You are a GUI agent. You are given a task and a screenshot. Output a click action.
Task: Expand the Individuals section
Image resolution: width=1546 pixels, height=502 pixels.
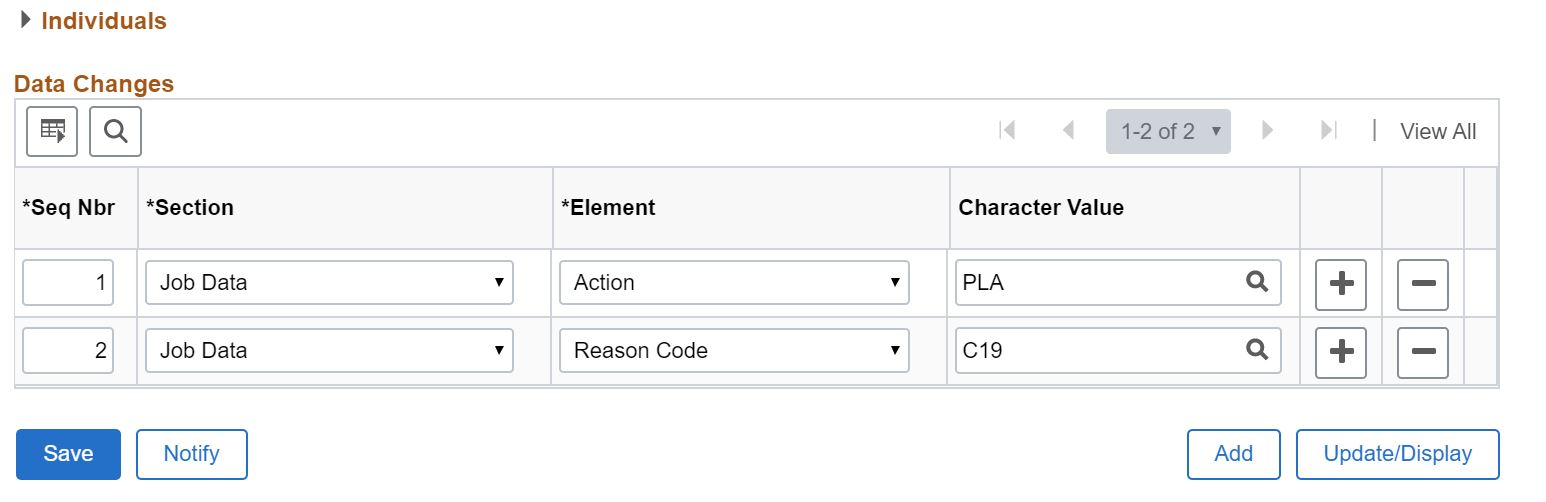(26, 20)
